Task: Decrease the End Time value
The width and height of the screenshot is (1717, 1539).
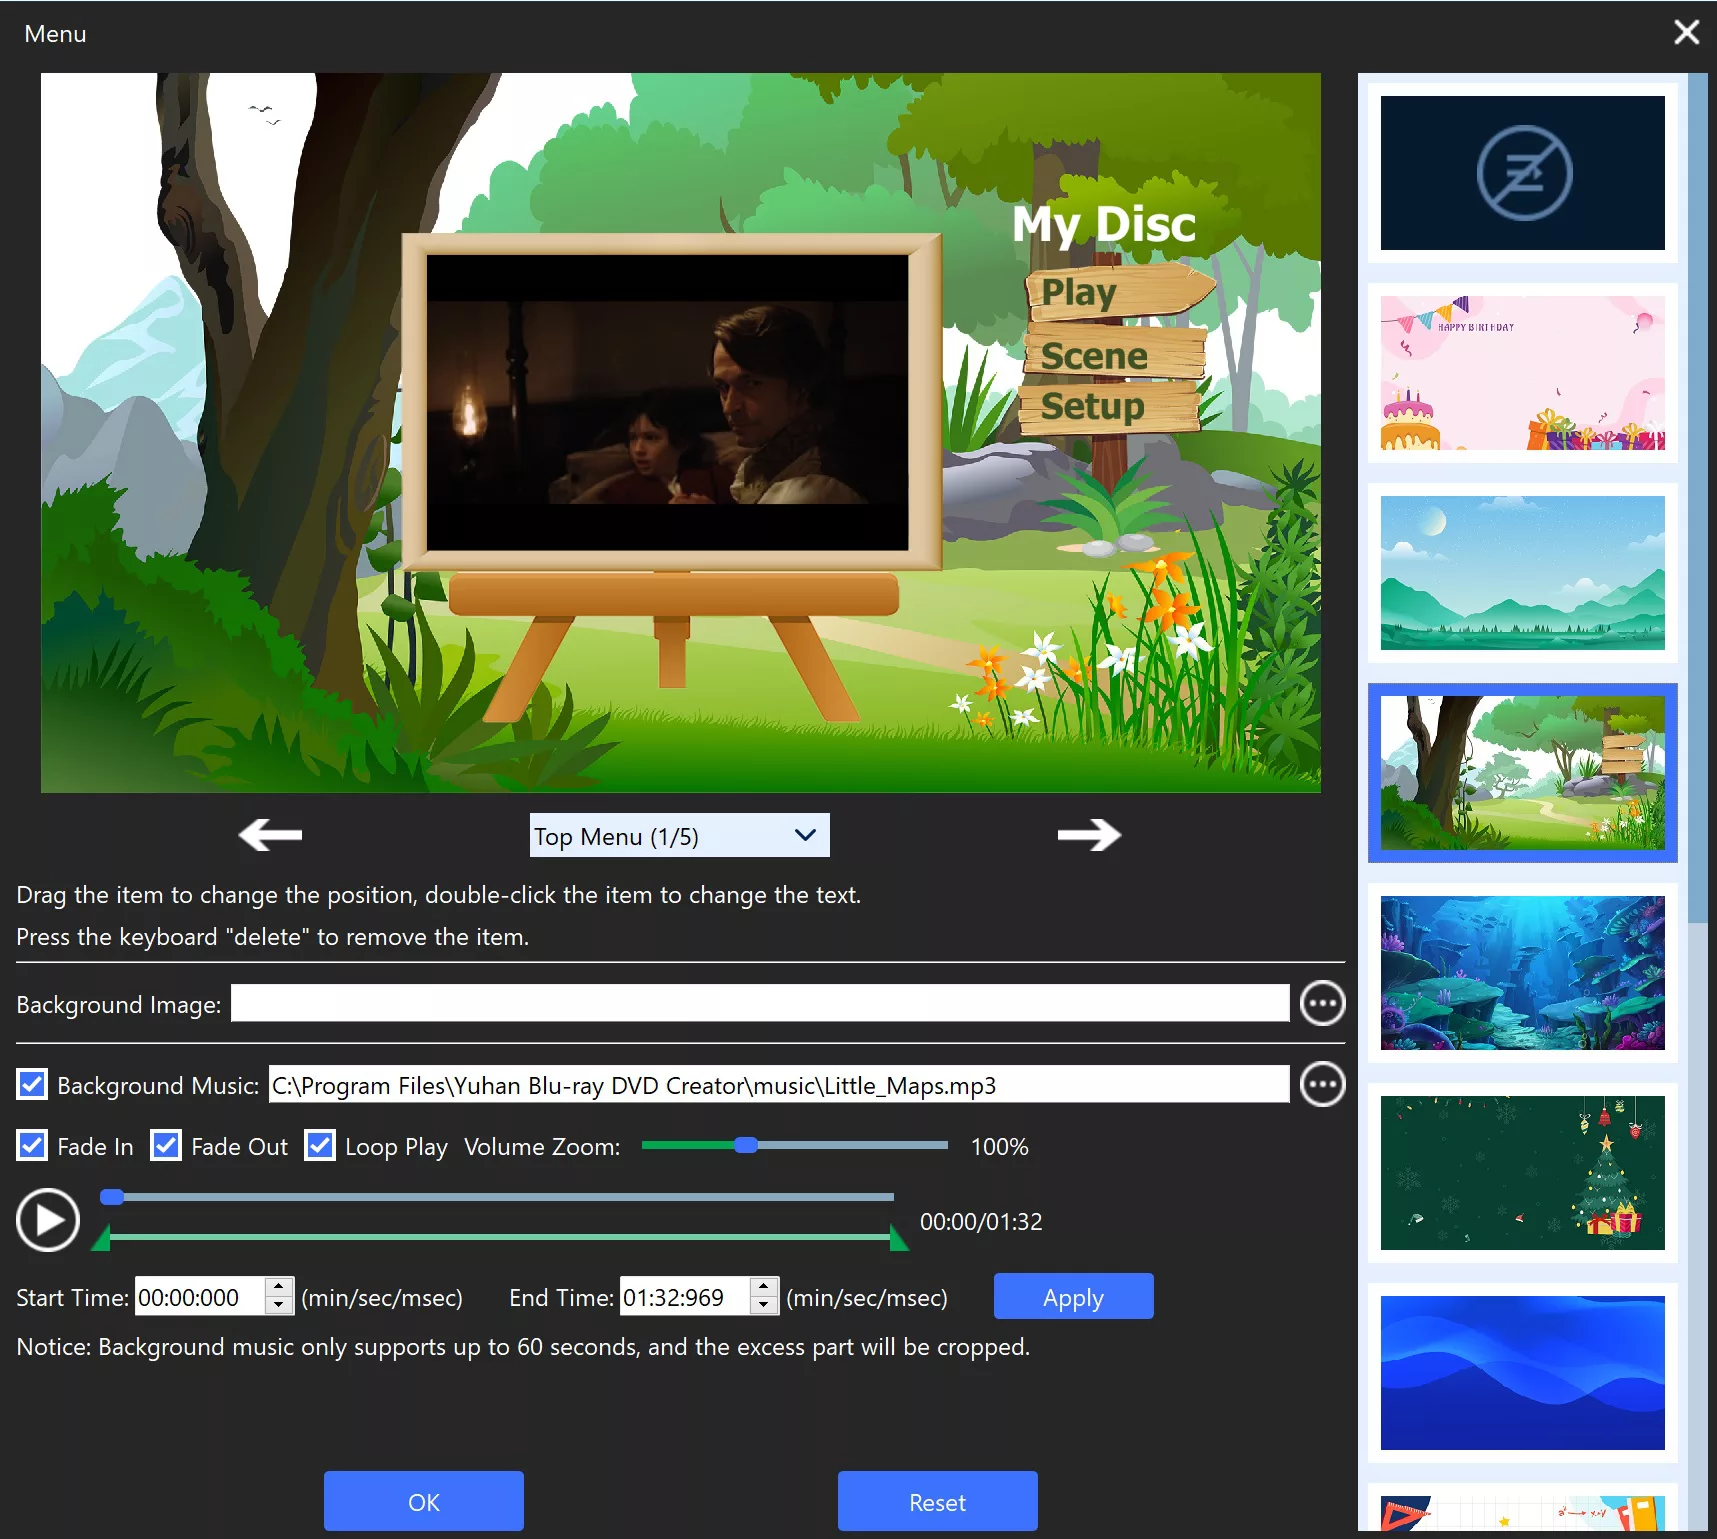Action: pyautogui.click(x=764, y=1305)
